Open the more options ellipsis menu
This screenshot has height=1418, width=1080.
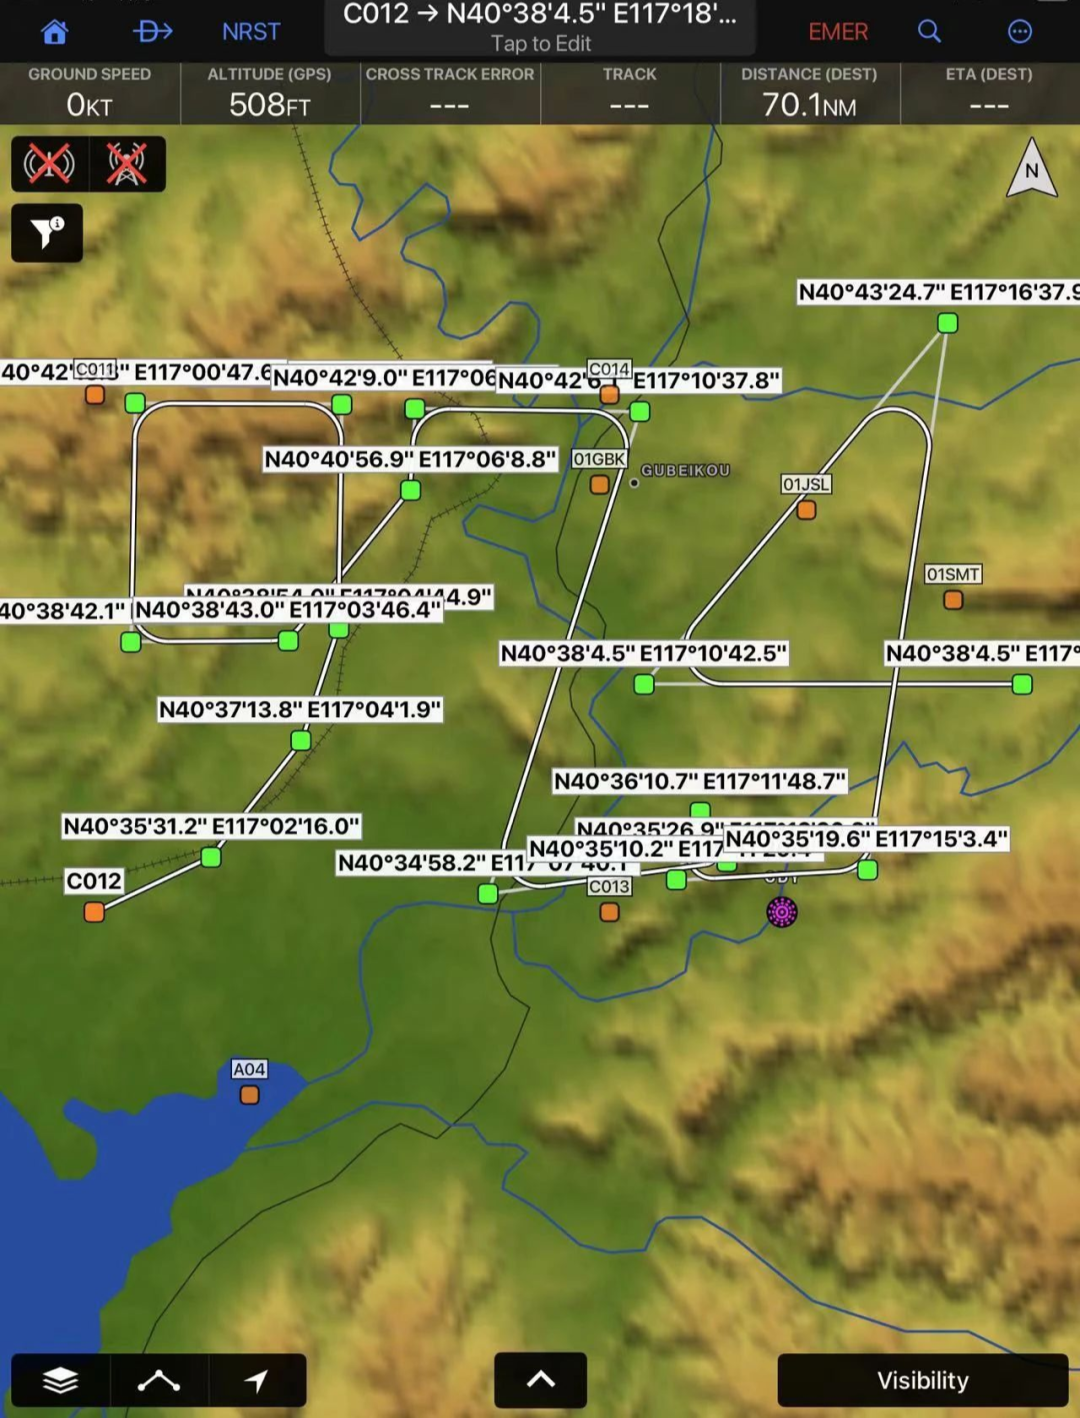pyautogui.click(x=1019, y=32)
